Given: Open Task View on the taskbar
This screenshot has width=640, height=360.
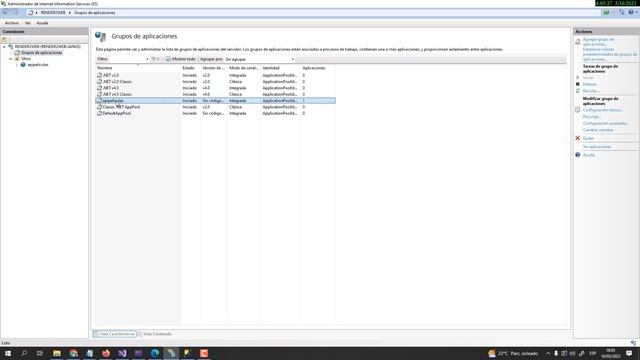Looking at the screenshot, I should point(40,353).
